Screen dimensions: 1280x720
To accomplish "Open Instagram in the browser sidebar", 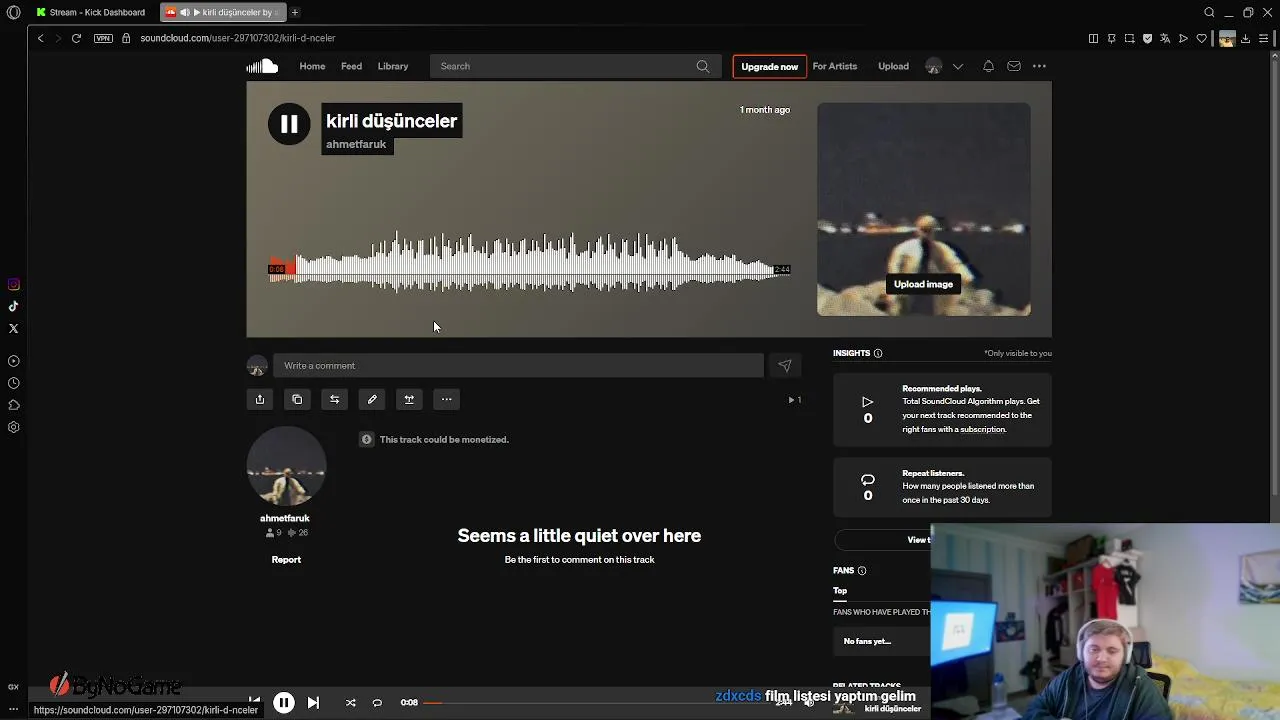I will point(14,285).
